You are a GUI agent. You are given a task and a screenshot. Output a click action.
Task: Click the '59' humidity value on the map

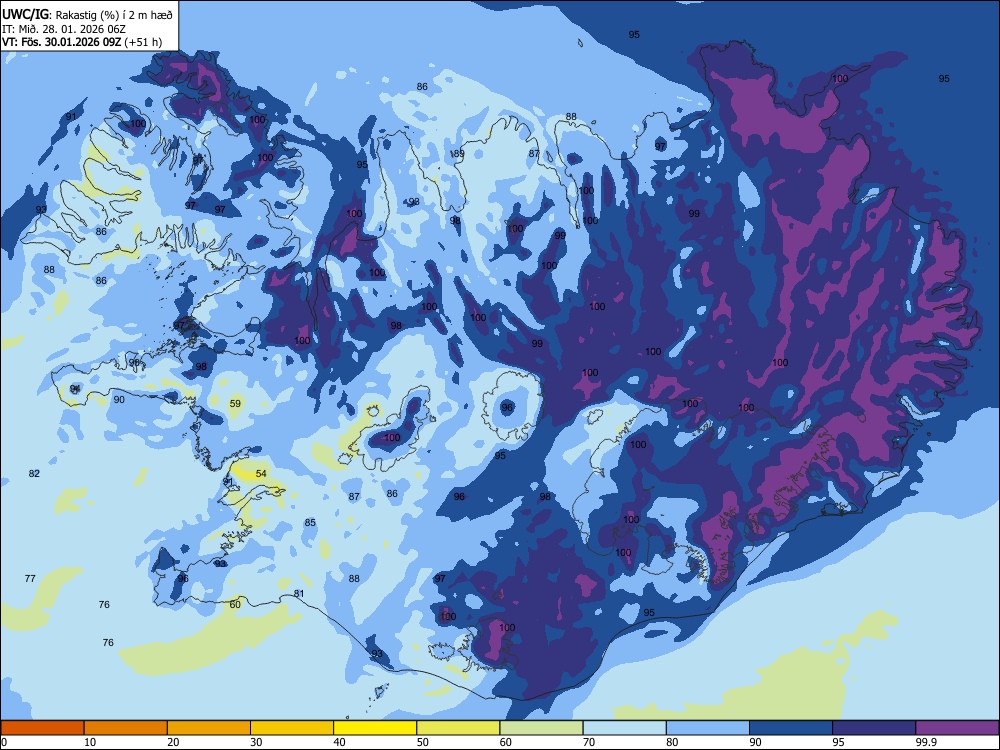coord(235,404)
